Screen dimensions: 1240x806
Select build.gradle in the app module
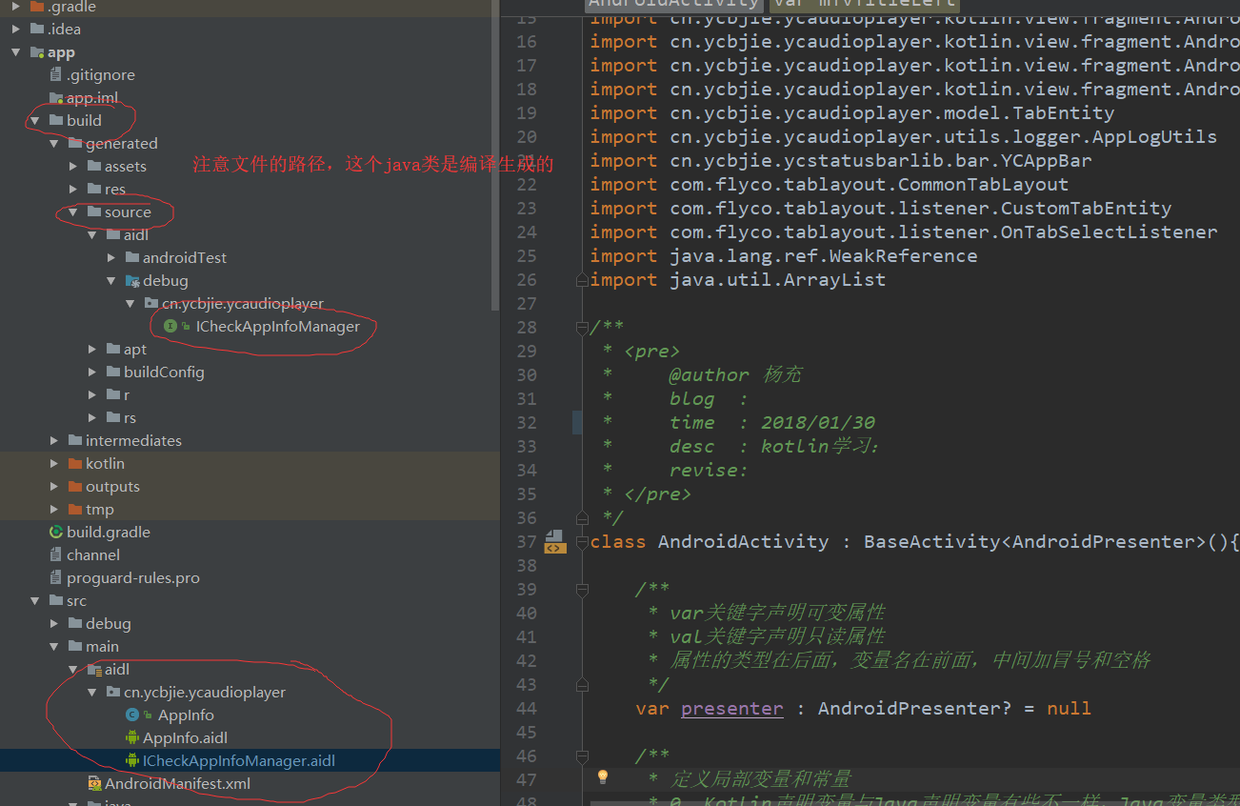point(109,532)
